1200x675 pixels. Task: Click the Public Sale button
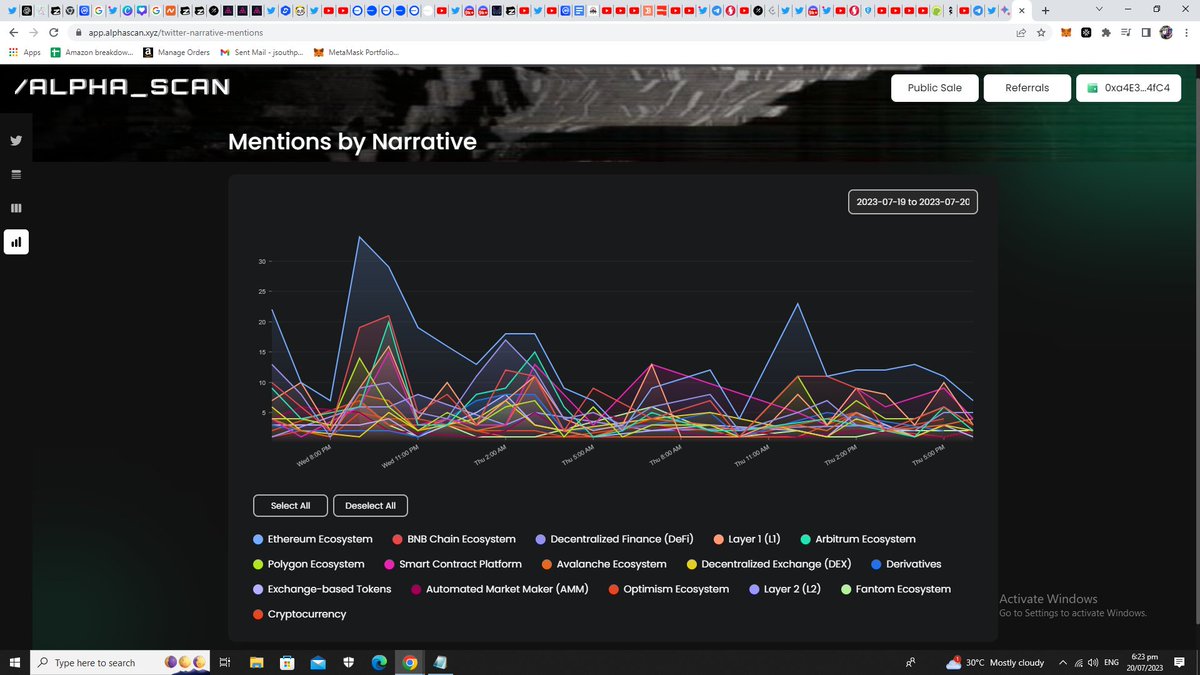tap(933, 87)
